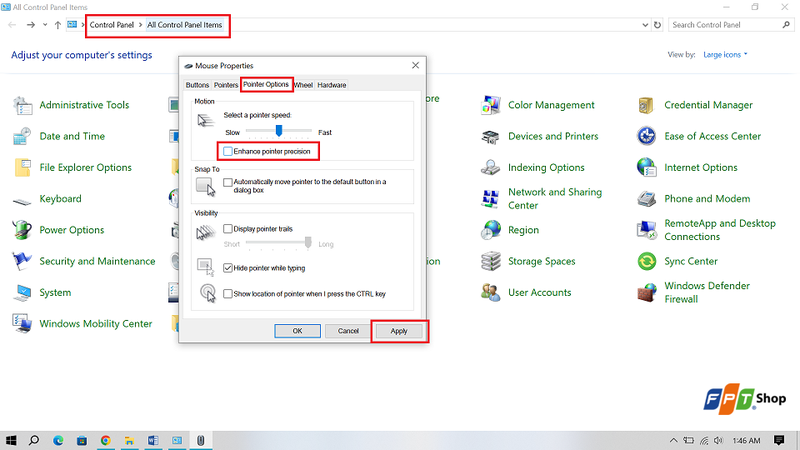Open the View by Large icons dropdown

click(725, 55)
